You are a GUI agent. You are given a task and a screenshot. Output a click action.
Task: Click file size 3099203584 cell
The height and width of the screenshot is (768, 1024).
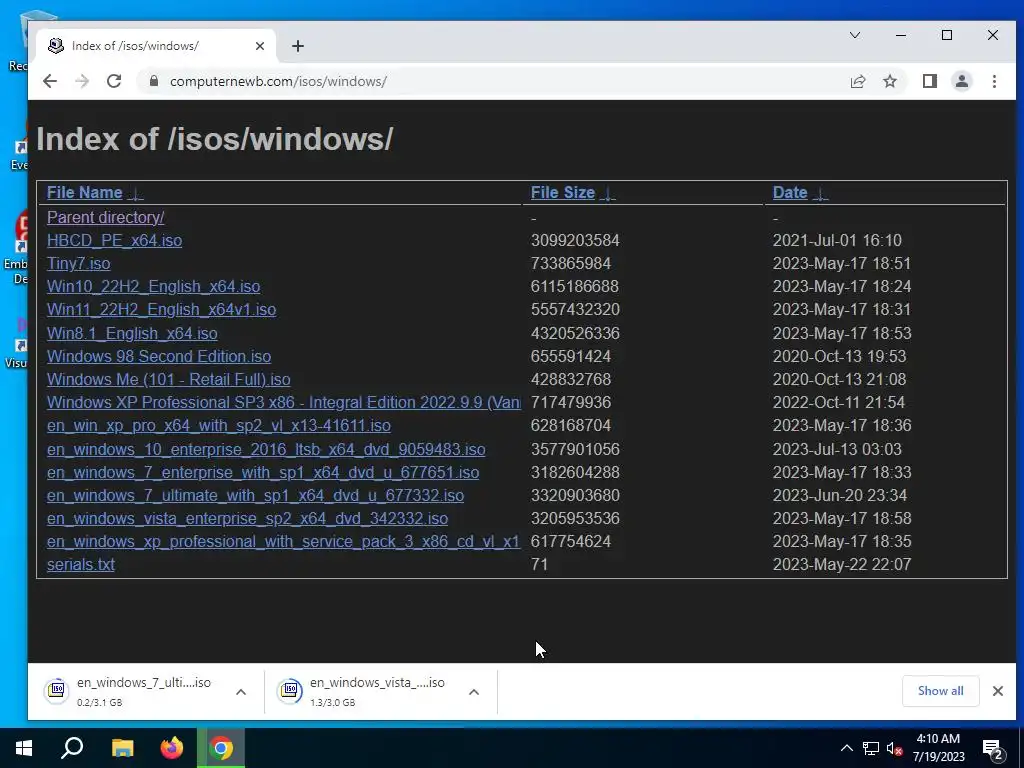[x=575, y=240]
